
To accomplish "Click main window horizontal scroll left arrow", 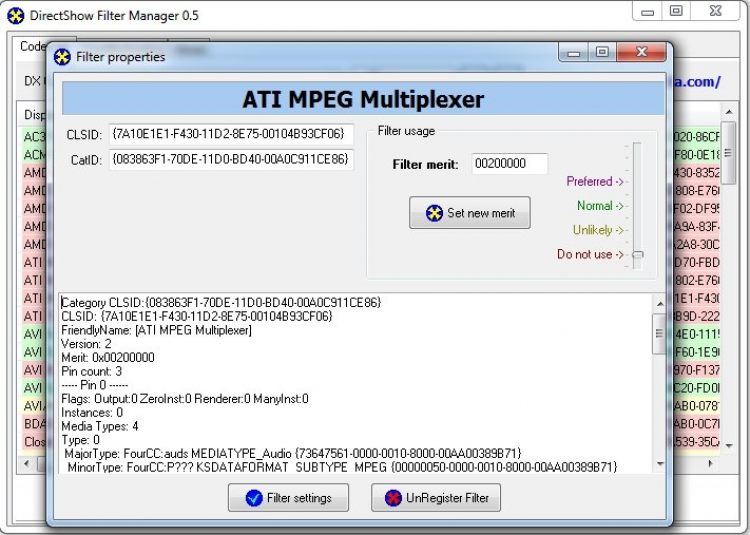I will 26,463.
